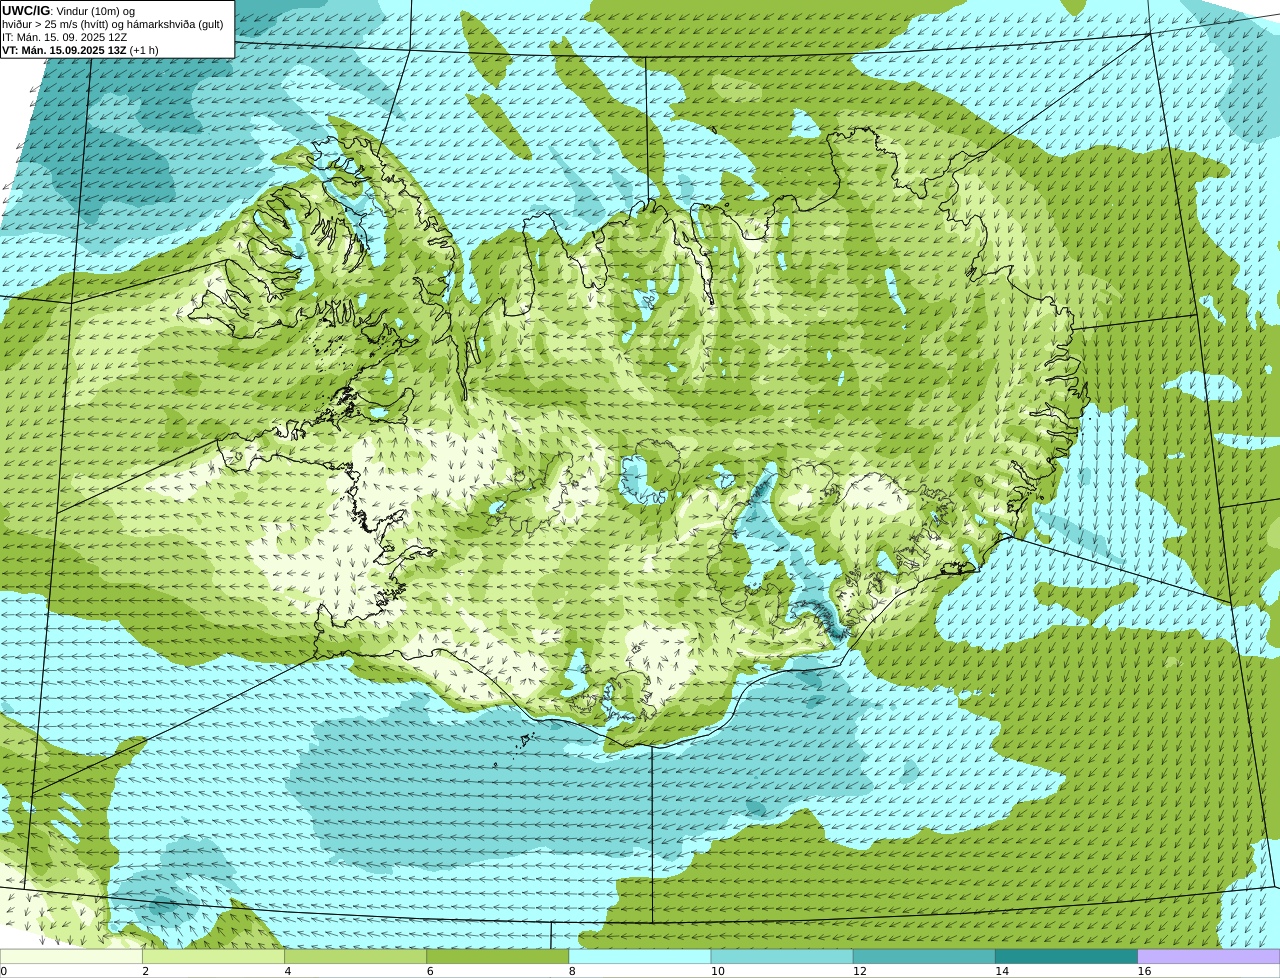
Task: Click the 4–6 m/s green legend swatch
Action: click(355, 956)
